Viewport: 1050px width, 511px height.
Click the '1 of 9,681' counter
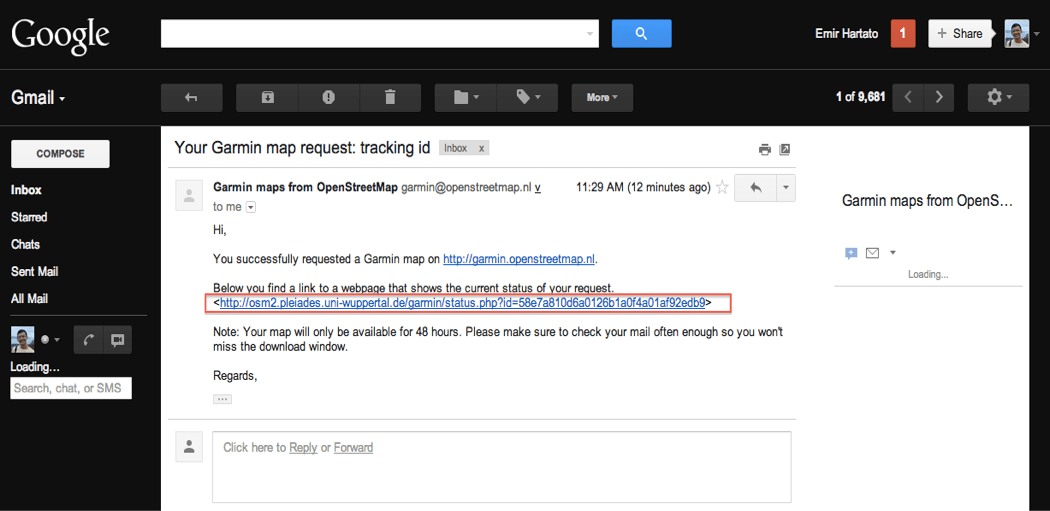[860, 98]
